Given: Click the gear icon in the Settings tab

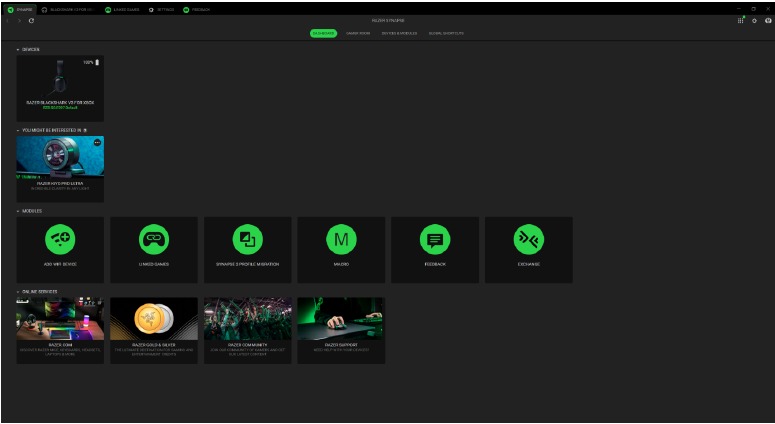Looking at the screenshot, I should 151,10.
